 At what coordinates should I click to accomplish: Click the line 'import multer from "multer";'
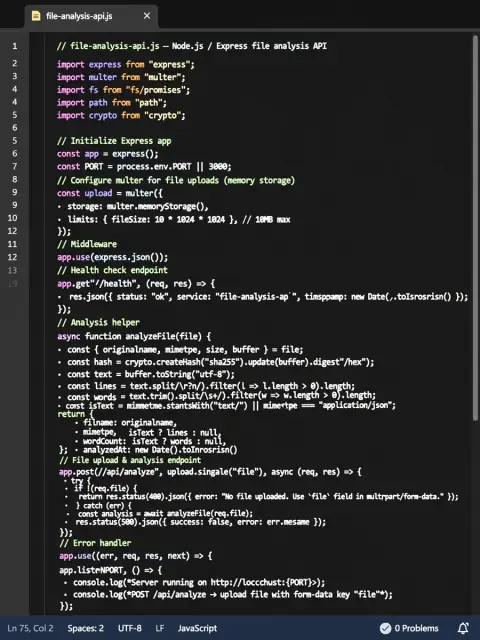(x=121, y=77)
